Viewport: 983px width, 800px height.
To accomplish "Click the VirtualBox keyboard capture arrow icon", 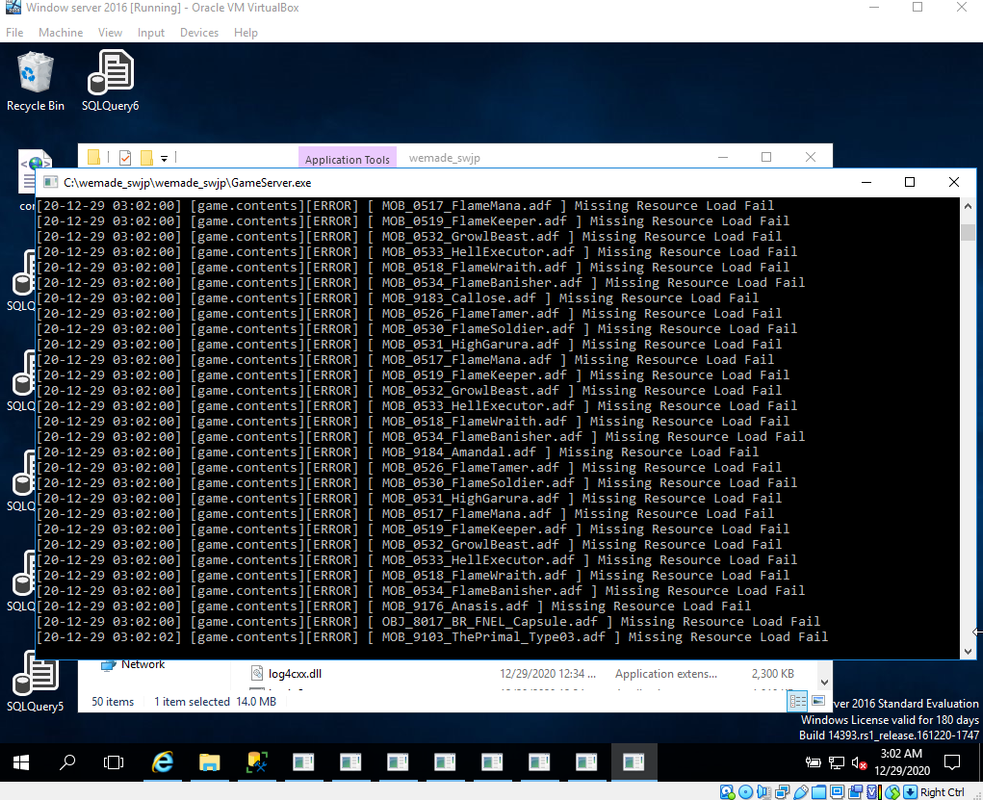I will (910, 792).
